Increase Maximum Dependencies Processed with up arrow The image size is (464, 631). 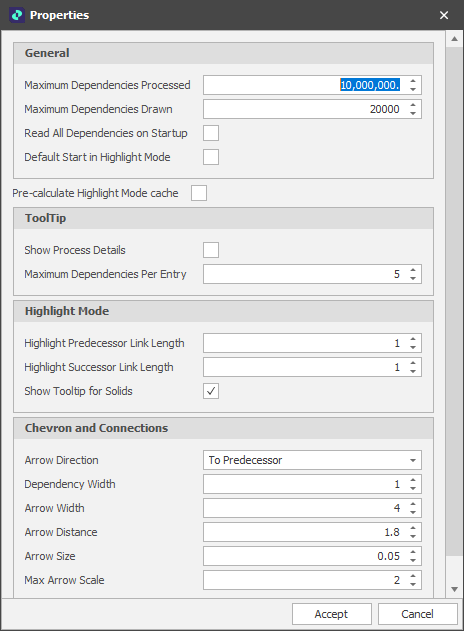tap(413, 81)
